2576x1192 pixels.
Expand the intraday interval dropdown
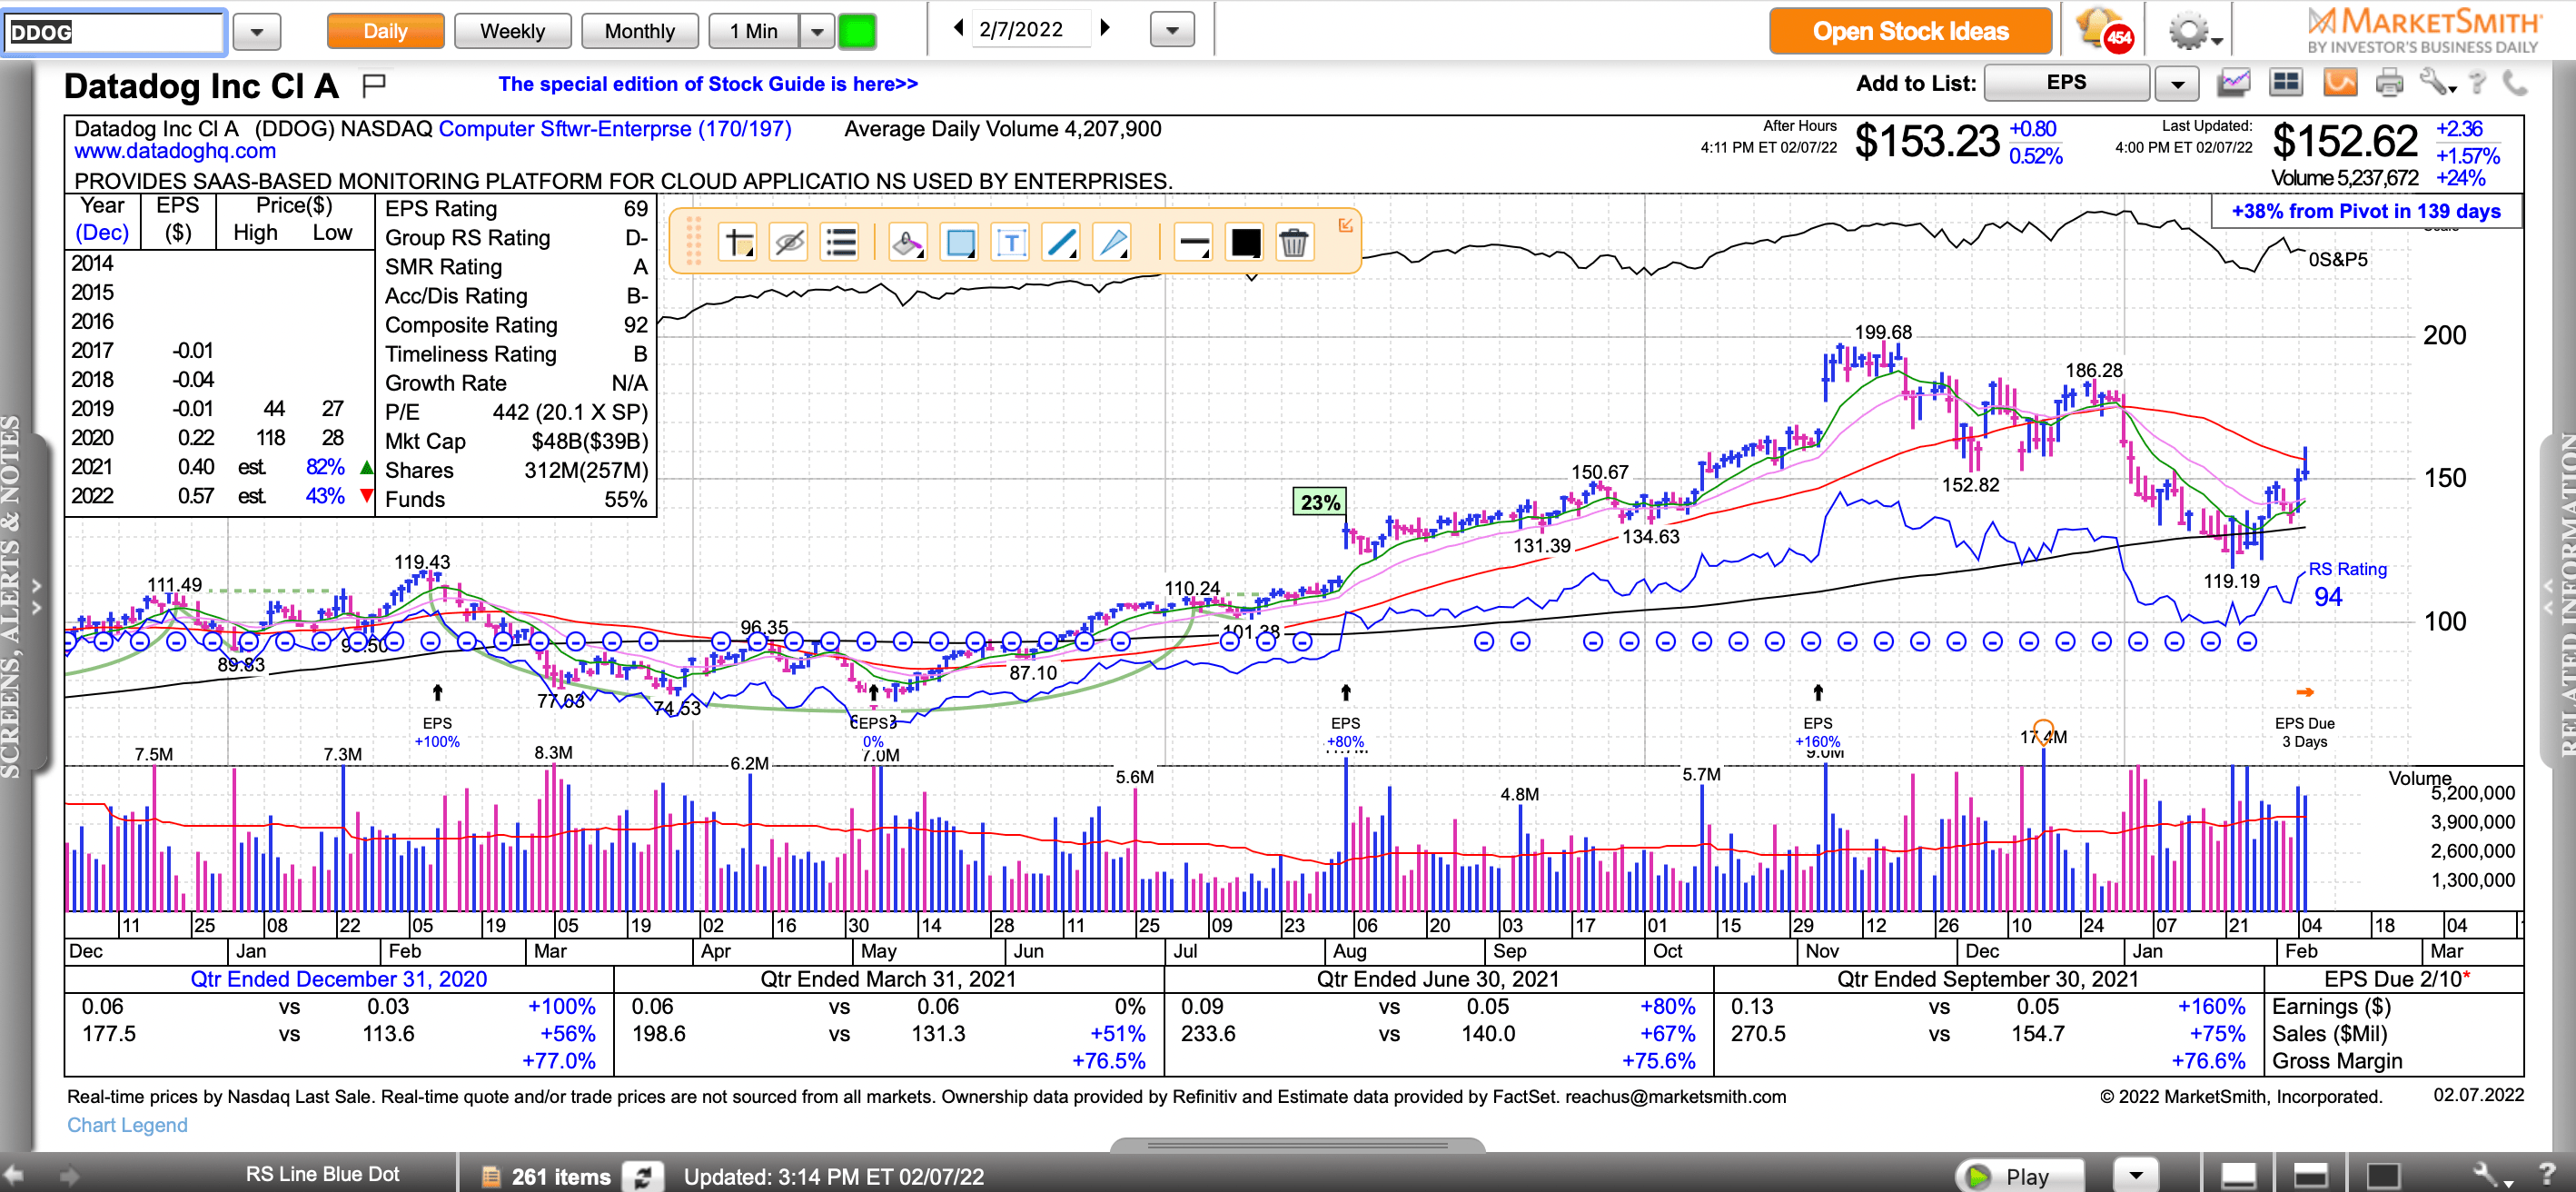(817, 31)
